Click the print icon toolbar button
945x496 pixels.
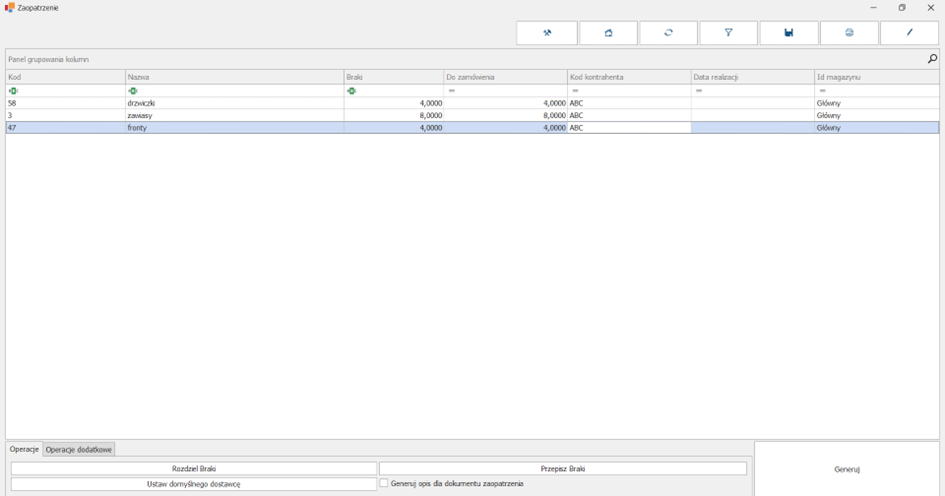click(x=849, y=33)
